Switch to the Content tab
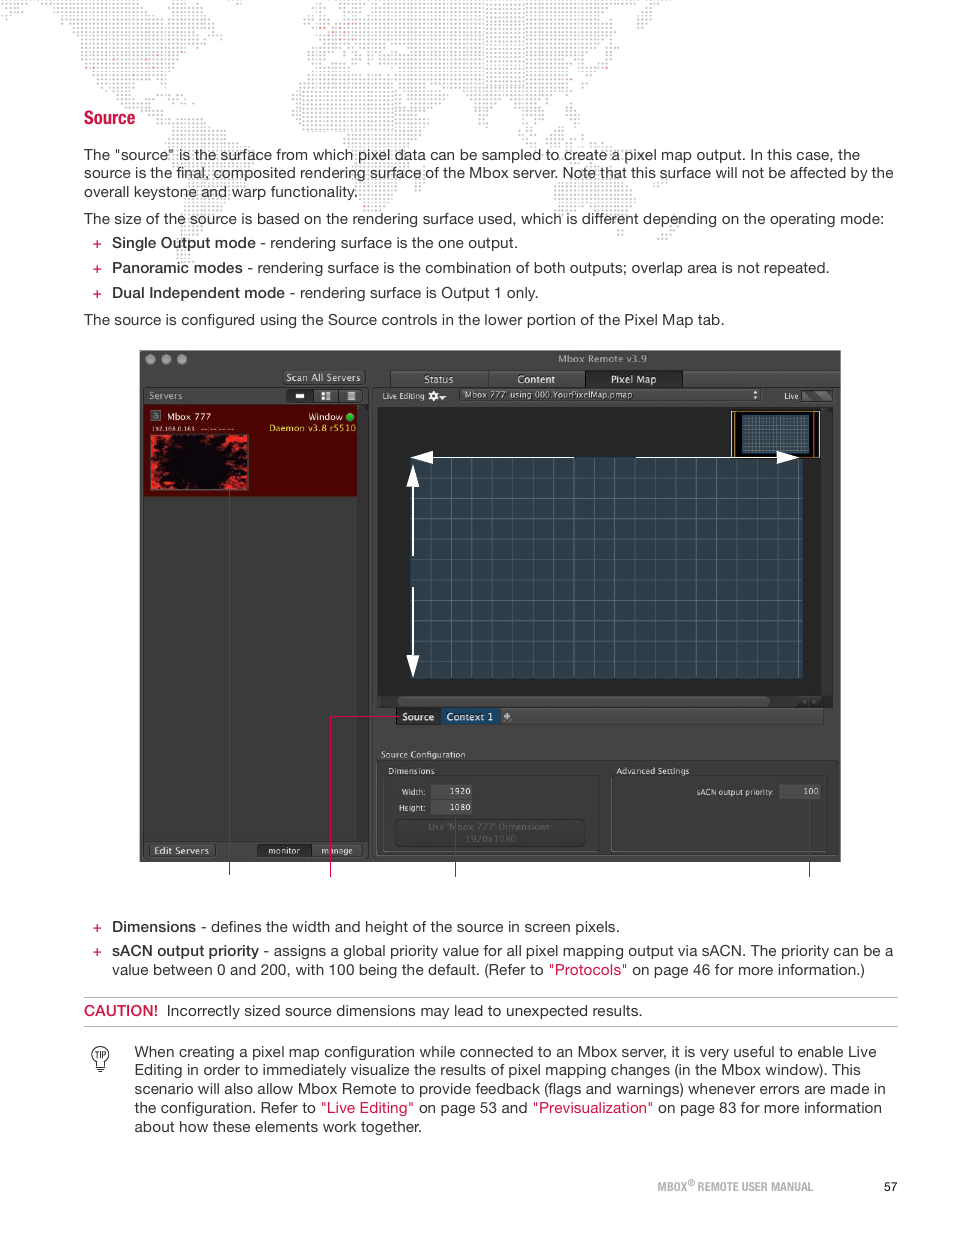 536,380
